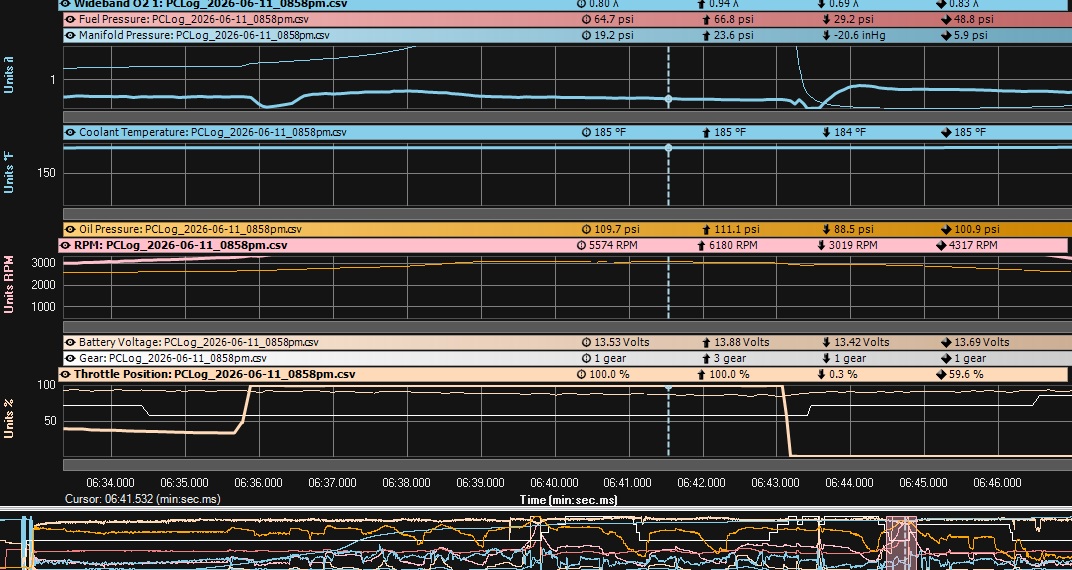This screenshot has width=1072, height=570.
Task: Click the max arrow icon beside 111.1 psi
Action: coord(706,229)
